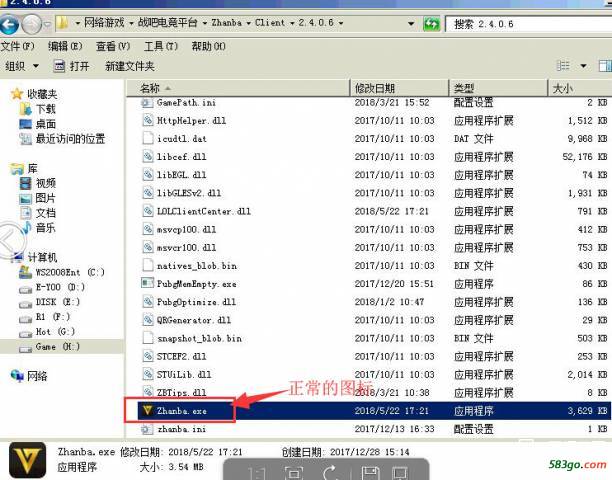The height and width of the screenshot is (480, 612).
Task: Click the GamePath.ini file icon
Action: (147, 103)
